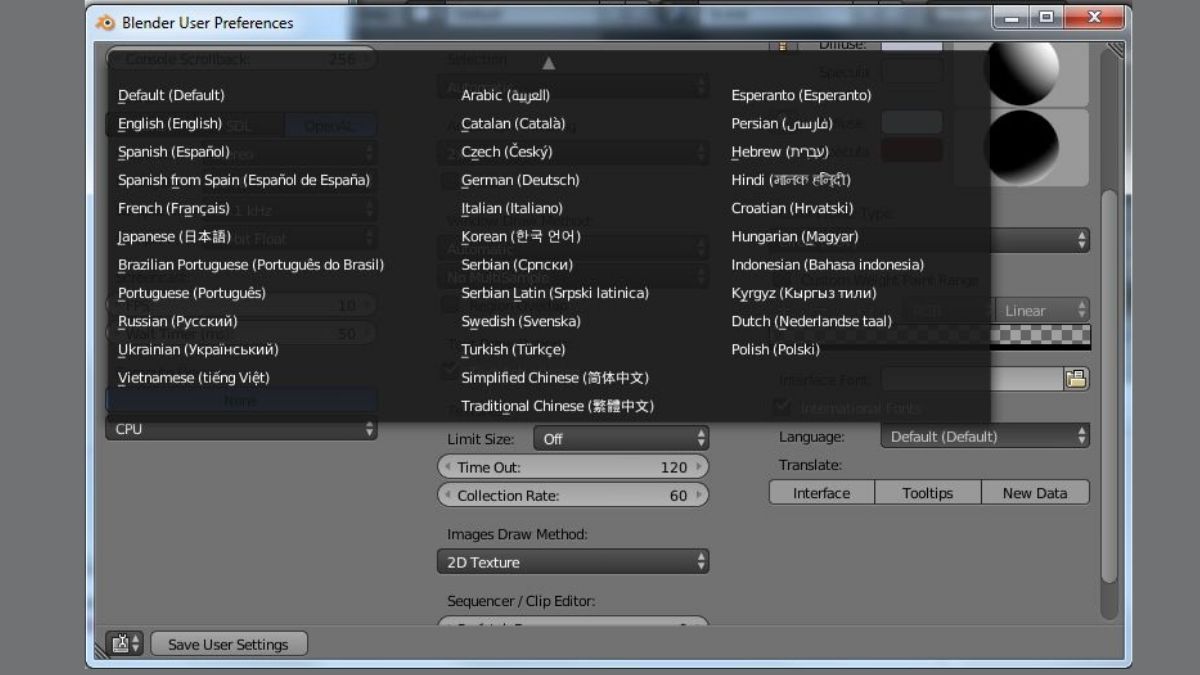This screenshot has height=675, width=1200.
Task: Select French (Français)
Action: pyautogui.click(x=174, y=208)
